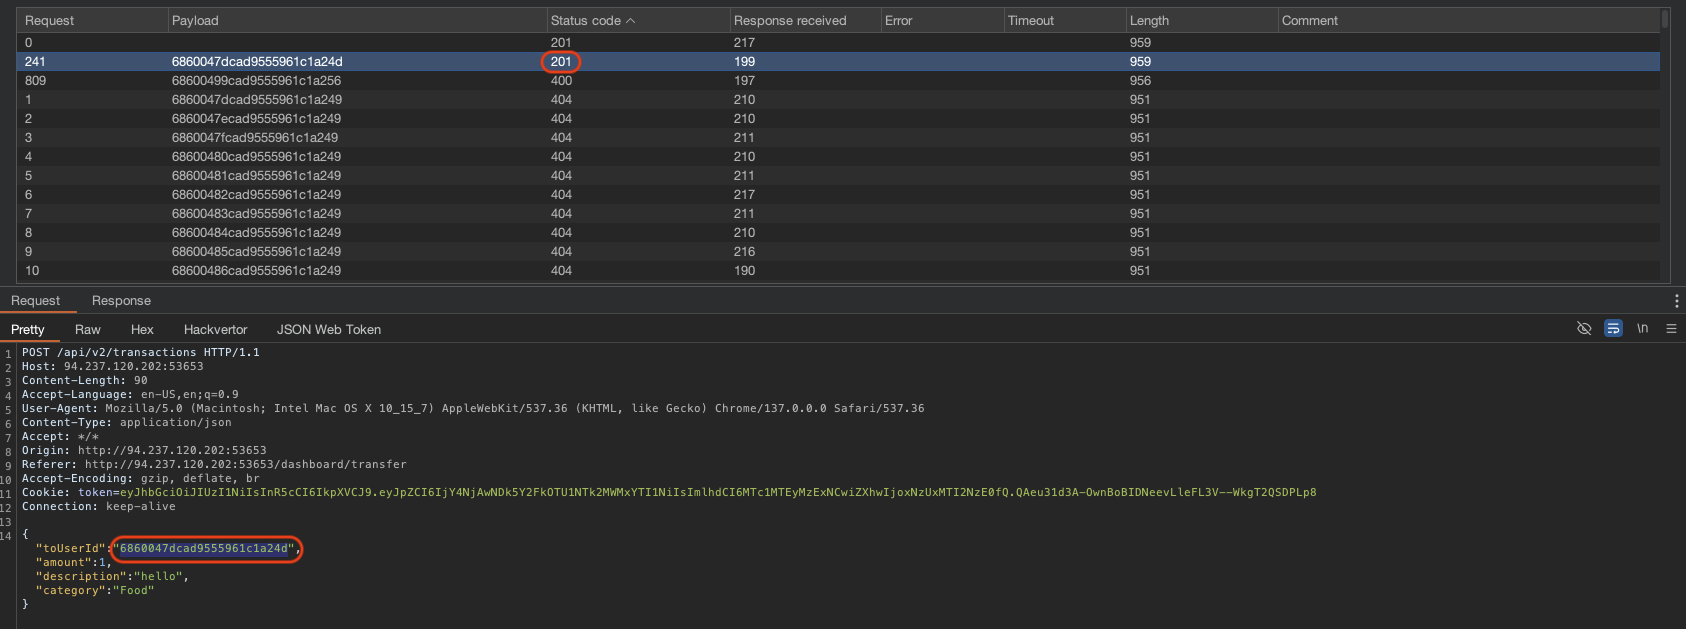
Task: Click the Content-Length: 90 header line
Action: pos(85,380)
